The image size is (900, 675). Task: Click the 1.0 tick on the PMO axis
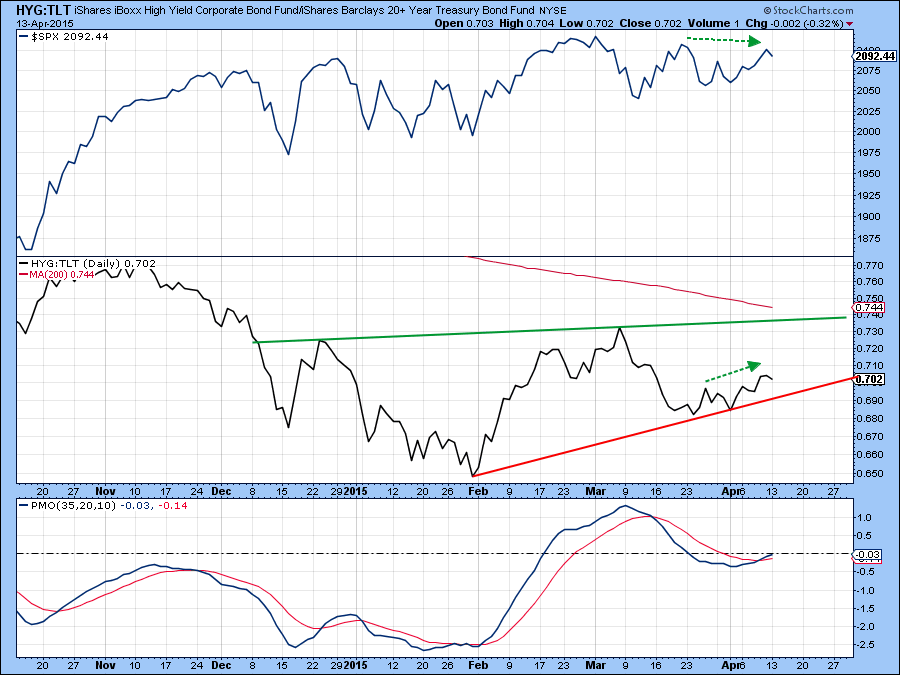pos(864,518)
